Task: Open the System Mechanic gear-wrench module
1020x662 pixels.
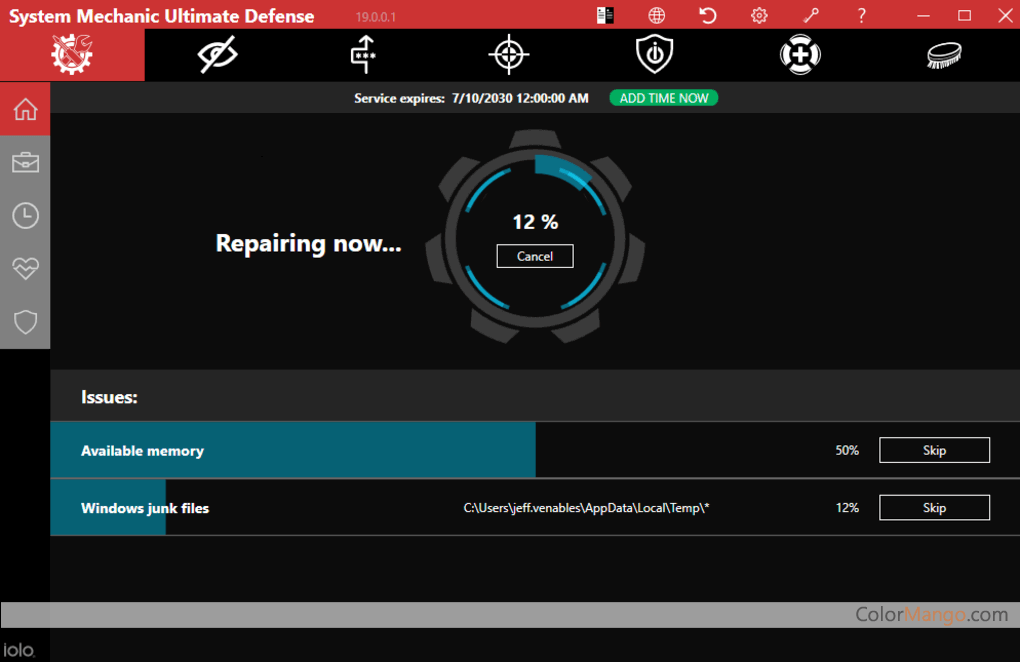Action: point(72,55)
